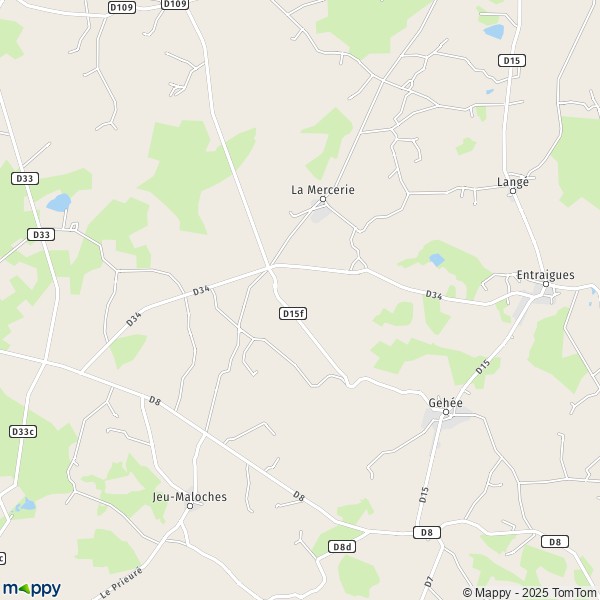Select the D15f road shield
This screenshot has width=600, height=600.
point(293,314)
